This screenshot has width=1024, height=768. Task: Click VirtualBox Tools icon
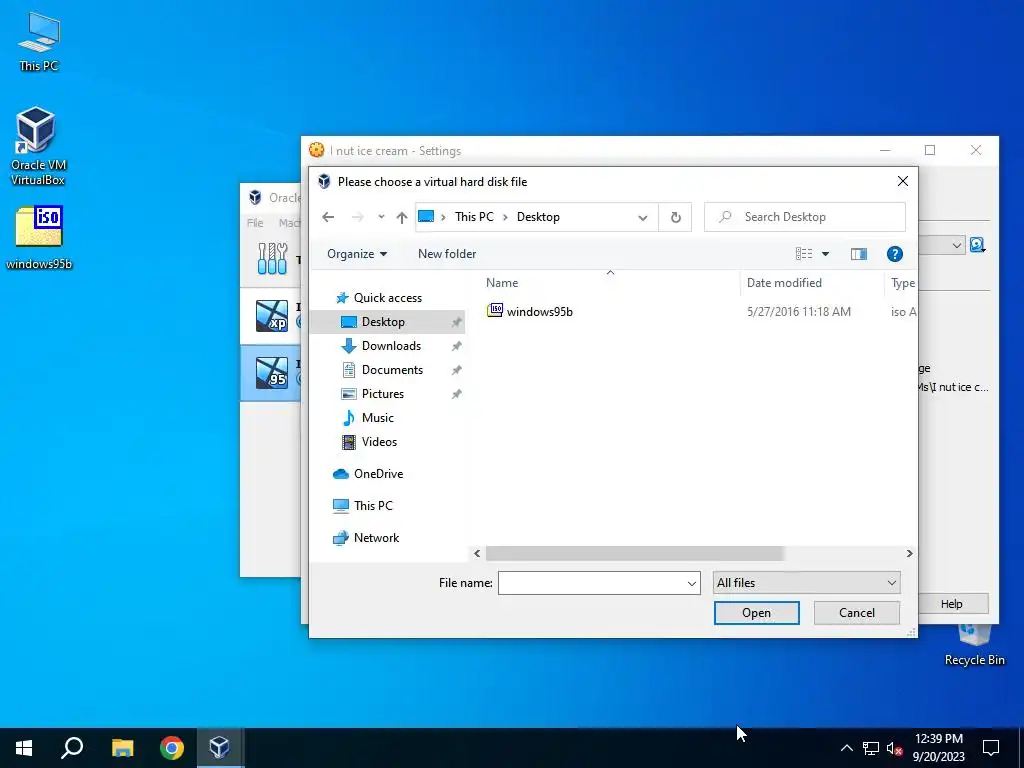tap(272, 259)
